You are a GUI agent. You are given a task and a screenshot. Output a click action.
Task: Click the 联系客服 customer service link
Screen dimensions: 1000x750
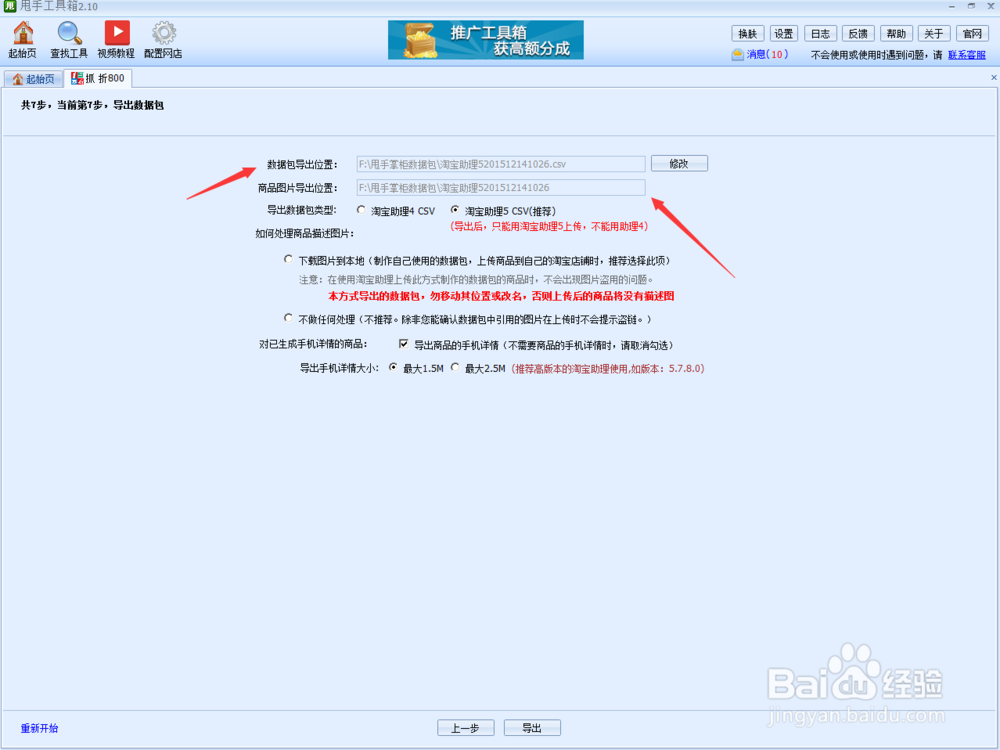[x=965, y=54]
